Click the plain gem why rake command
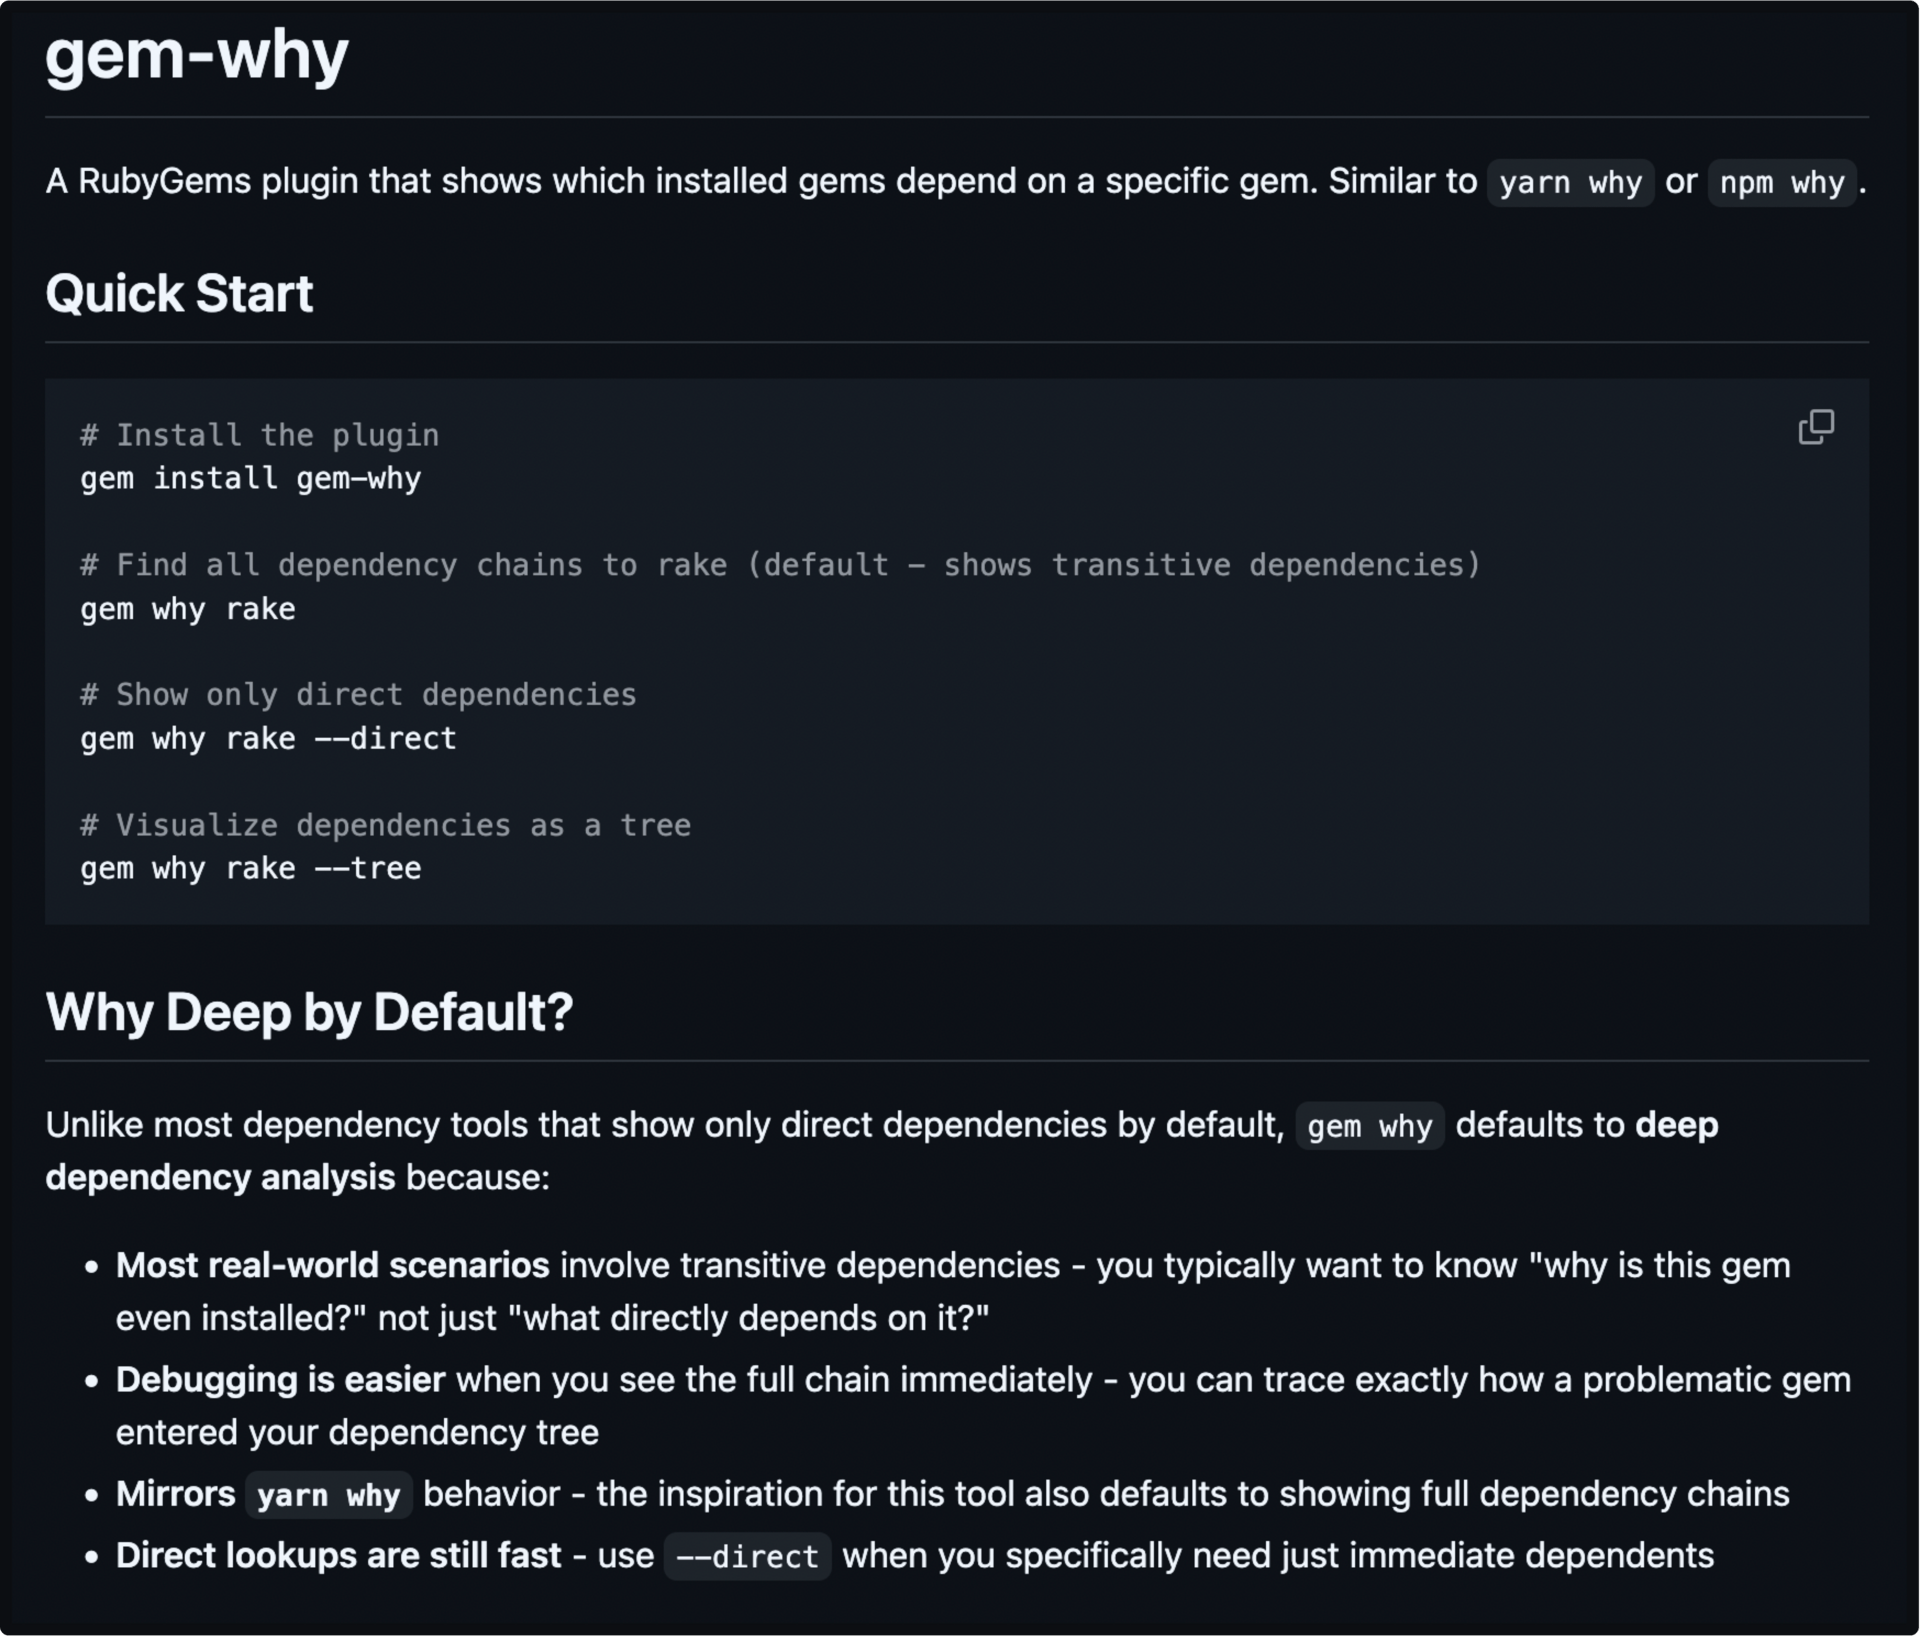 188,609
